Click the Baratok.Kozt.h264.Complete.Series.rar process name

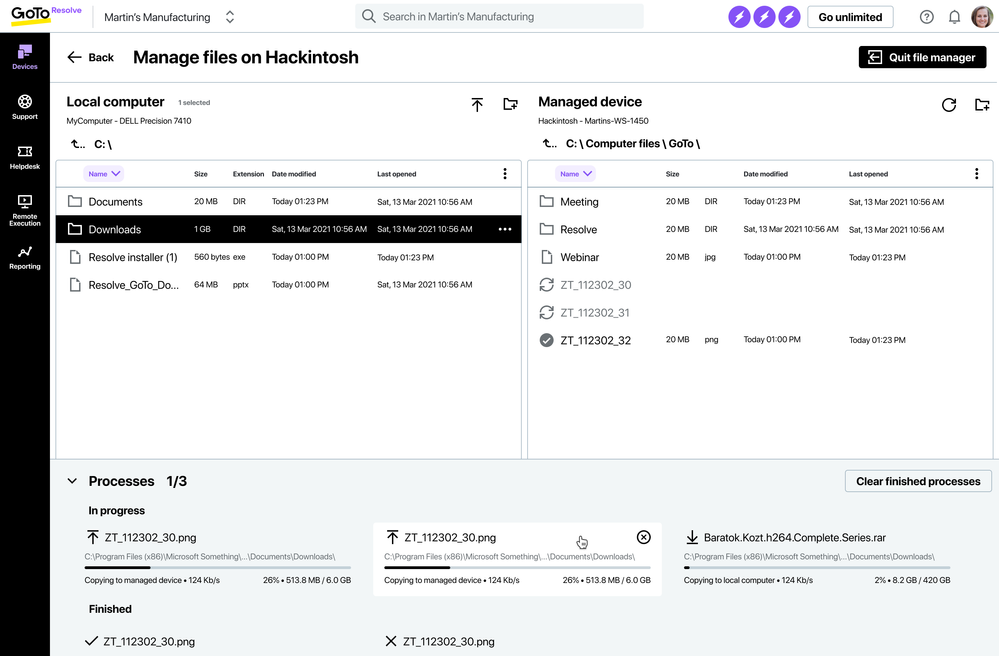tap(794, 538)
